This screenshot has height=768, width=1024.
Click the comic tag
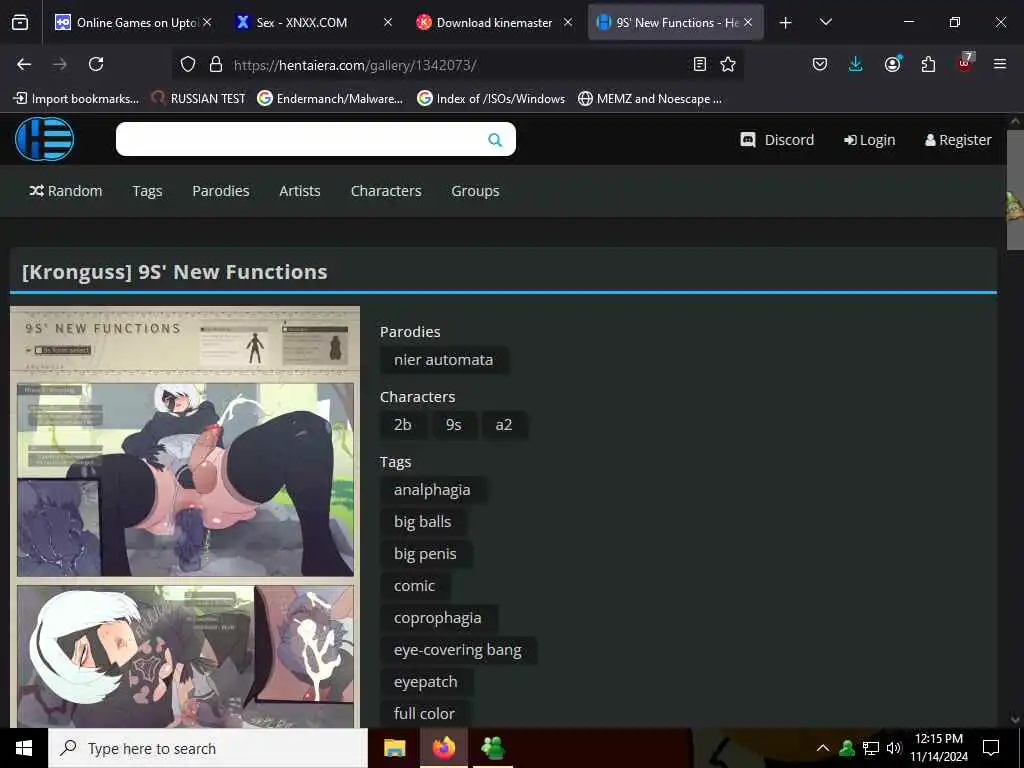tap(415, 586)
